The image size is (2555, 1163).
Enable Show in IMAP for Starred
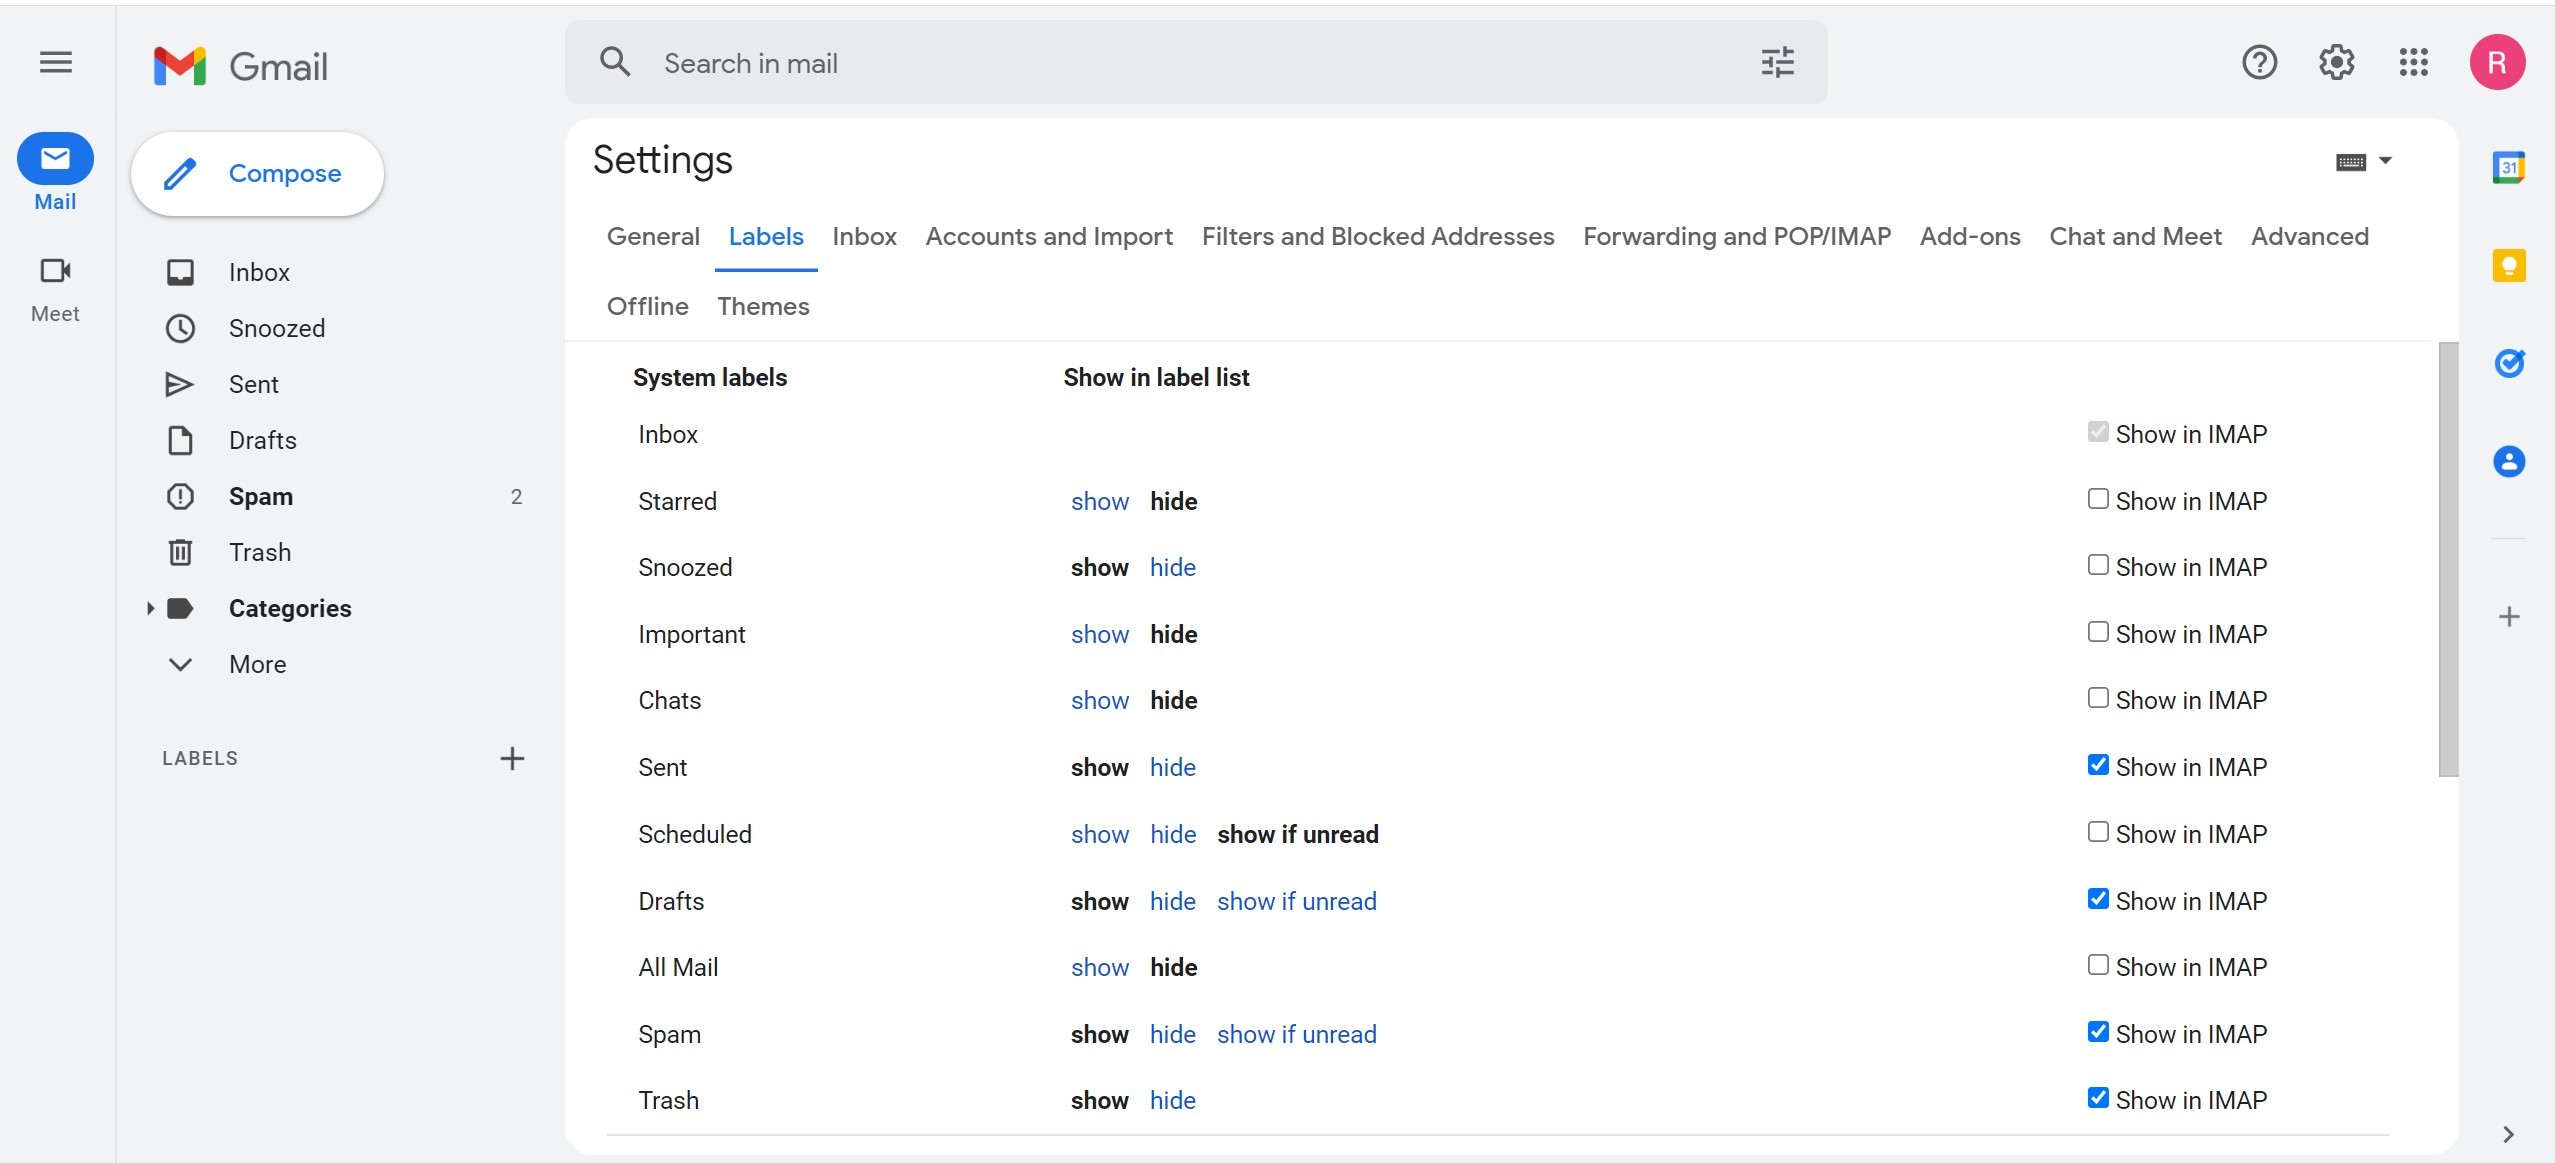(x=2098, y=499)
